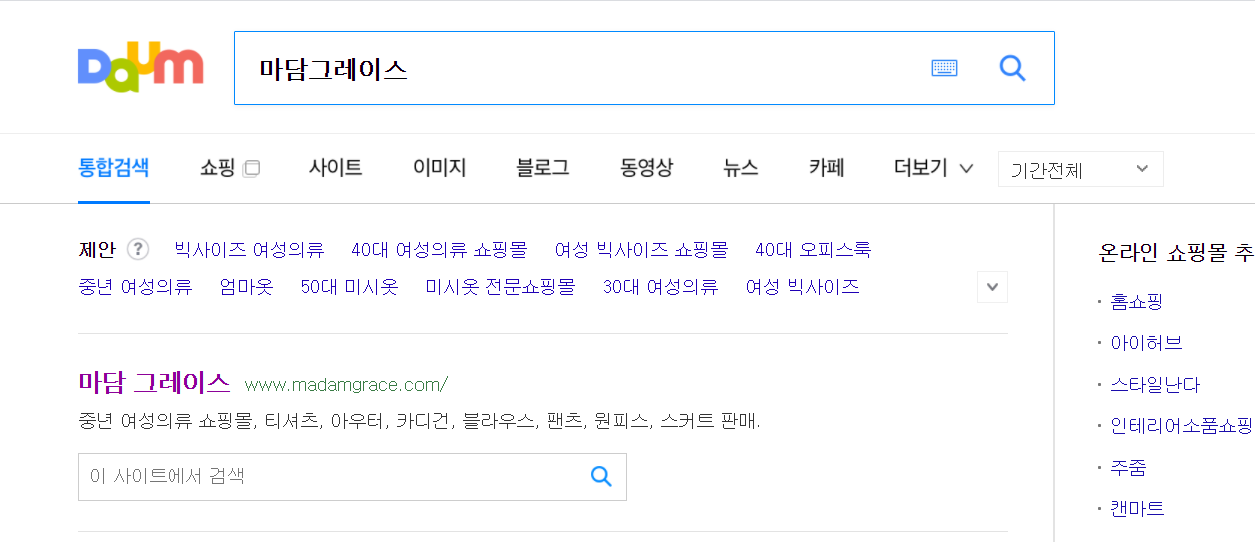Click suggestion 40대 여성의류 쇼핑몰
Screen dimensions: 1255x542
coord(439,249)
